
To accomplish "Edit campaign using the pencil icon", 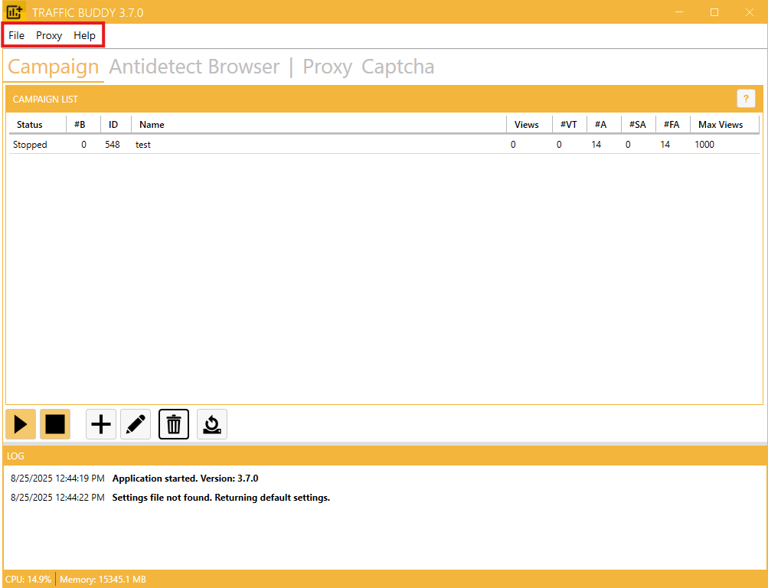I will 136,424.
